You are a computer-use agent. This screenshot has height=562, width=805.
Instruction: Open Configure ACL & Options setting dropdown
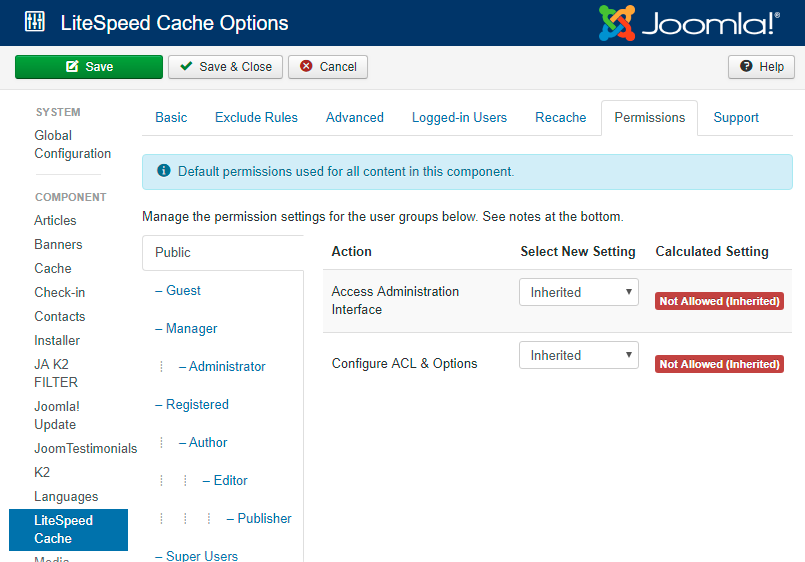point(579,355)
